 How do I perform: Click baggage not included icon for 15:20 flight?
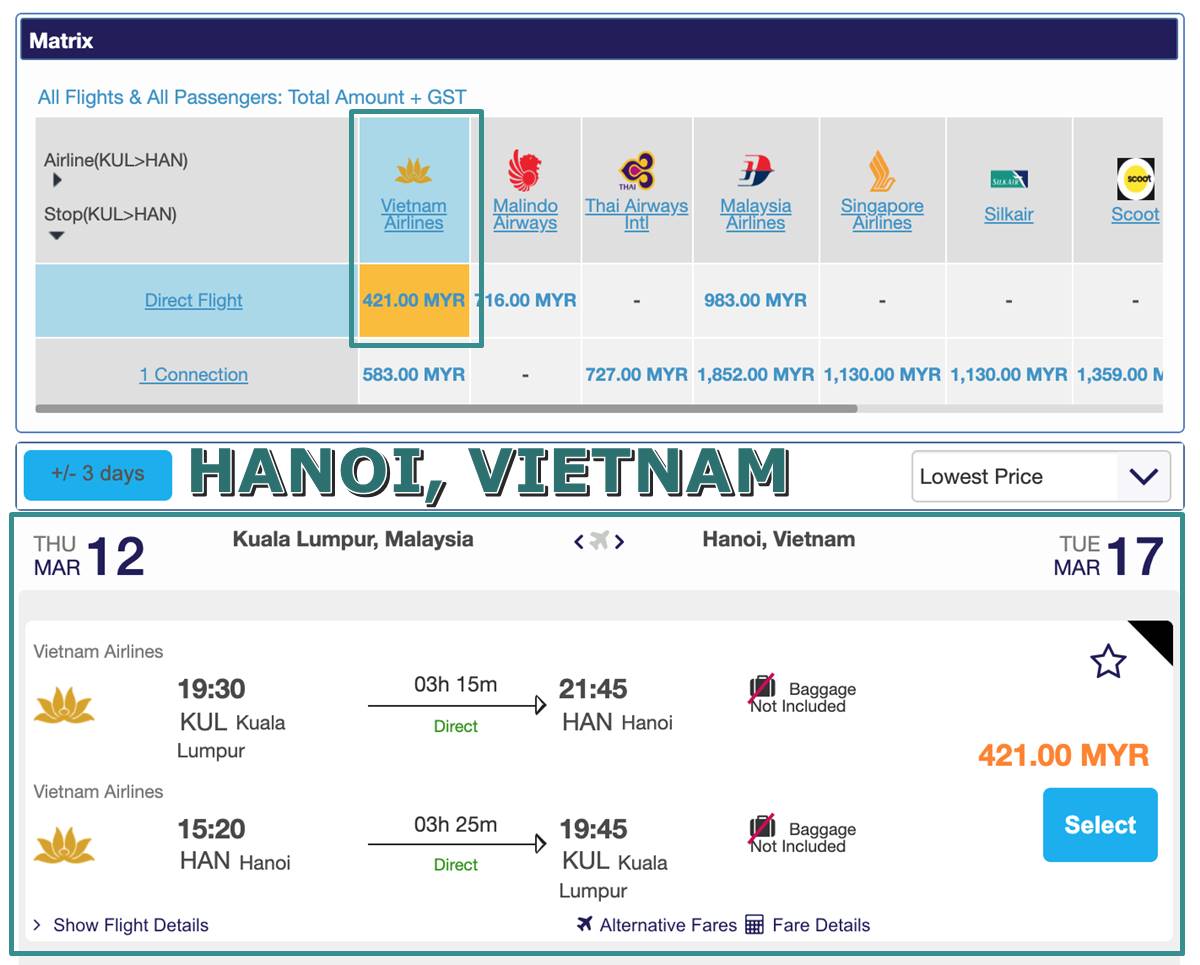tap(763, 830)
